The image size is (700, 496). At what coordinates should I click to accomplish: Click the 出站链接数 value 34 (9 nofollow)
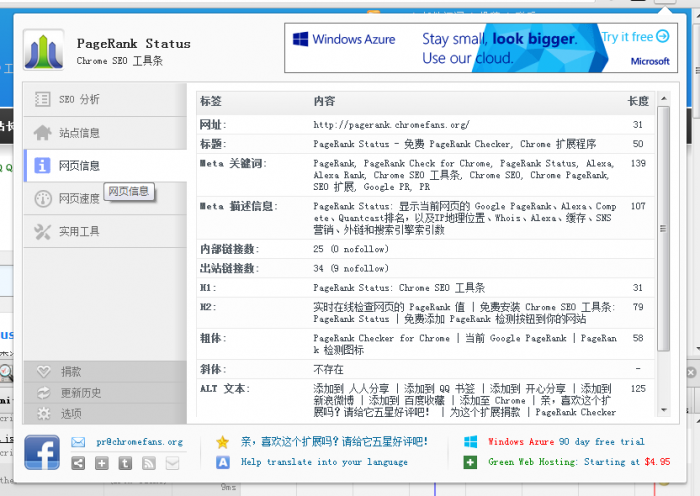(351, 268)
